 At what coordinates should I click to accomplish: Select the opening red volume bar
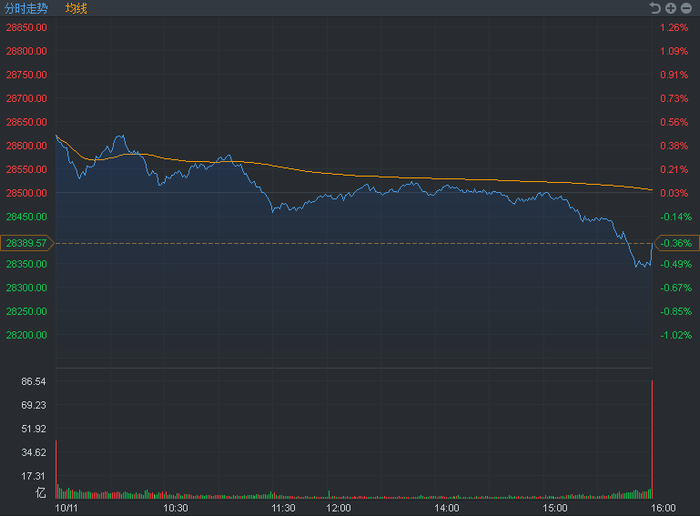click(56, 468)
